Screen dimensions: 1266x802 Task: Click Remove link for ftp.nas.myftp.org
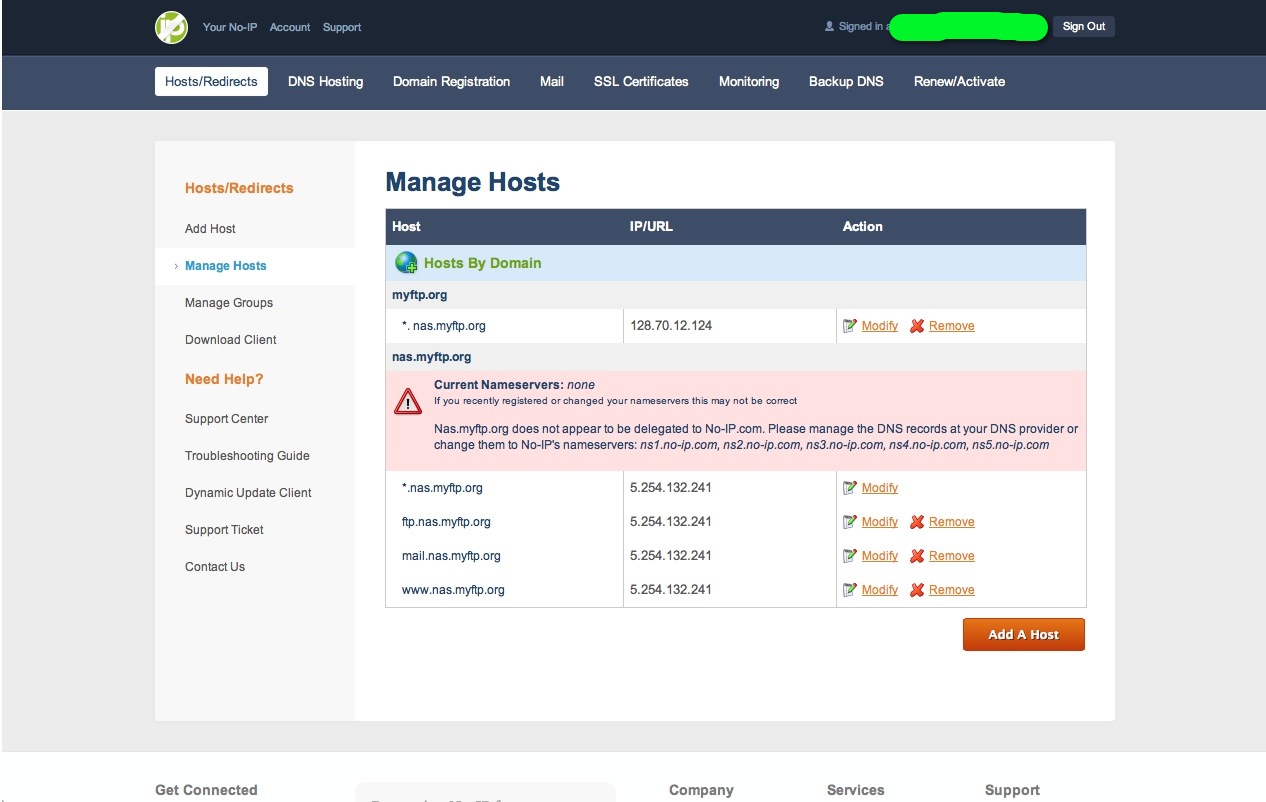[952, 522]
